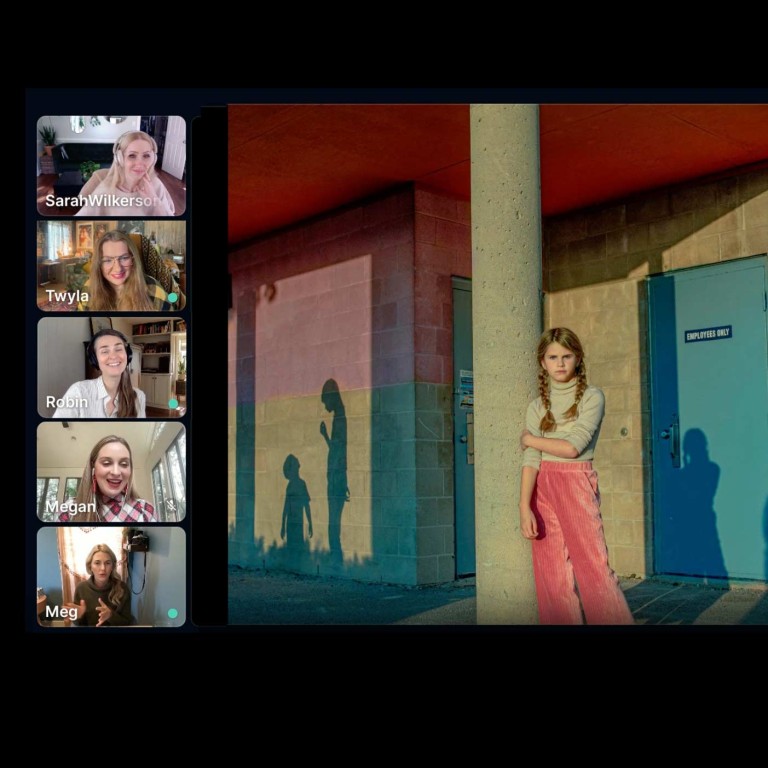
Task: Select Sarah Wilkerson's video tile
Action: coord(111,166)
